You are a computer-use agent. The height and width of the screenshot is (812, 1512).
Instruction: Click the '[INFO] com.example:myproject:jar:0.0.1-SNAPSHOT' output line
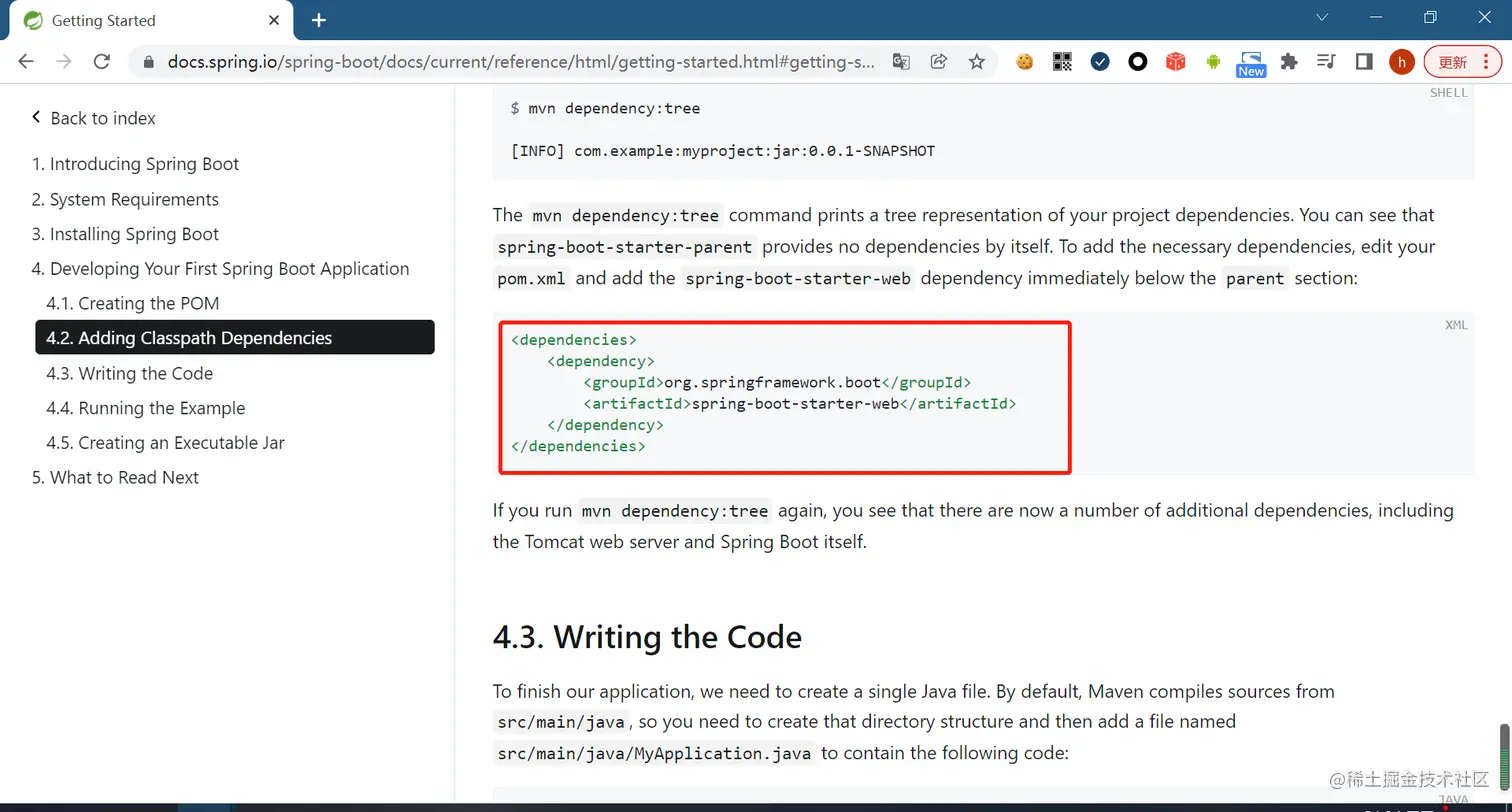[722, 151]
